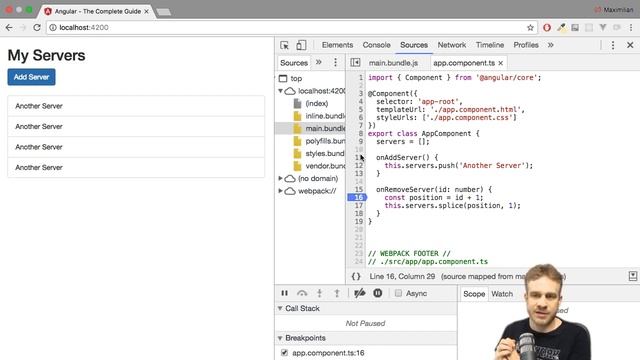Open the (index) file
Screen dimensions: 640x360
(317, 103)
